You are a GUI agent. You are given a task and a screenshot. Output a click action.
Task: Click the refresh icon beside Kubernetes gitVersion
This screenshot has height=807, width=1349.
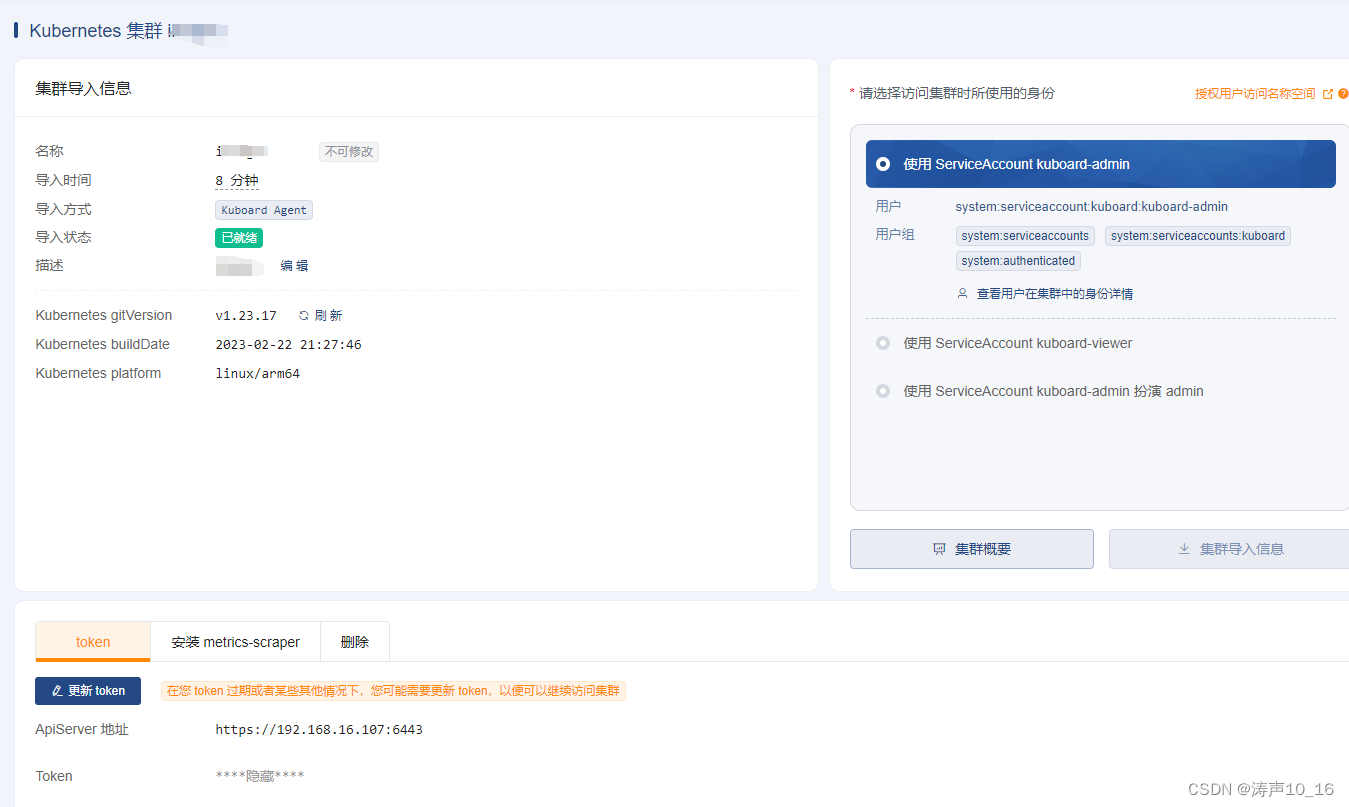point(304,316)
